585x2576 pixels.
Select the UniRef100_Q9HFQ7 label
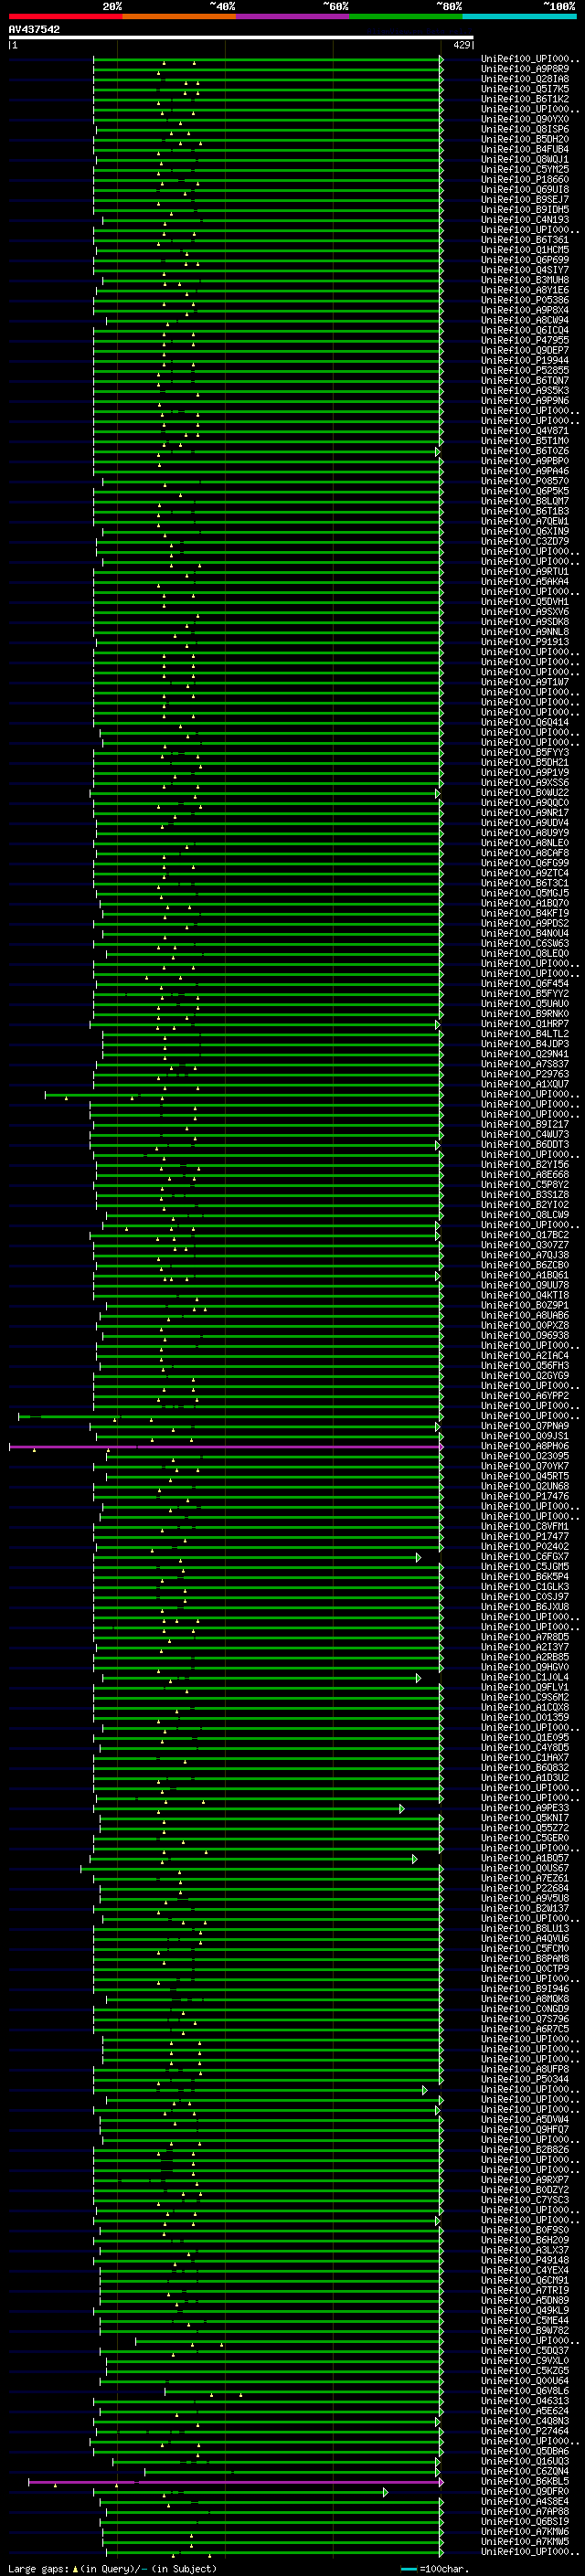pyautogui.click(x=525, y=2130)
